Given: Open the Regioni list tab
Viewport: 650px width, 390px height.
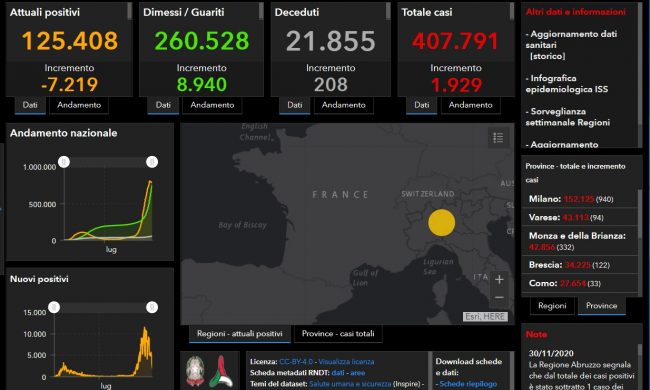Looking at the screenshot, I should (552, 306).
